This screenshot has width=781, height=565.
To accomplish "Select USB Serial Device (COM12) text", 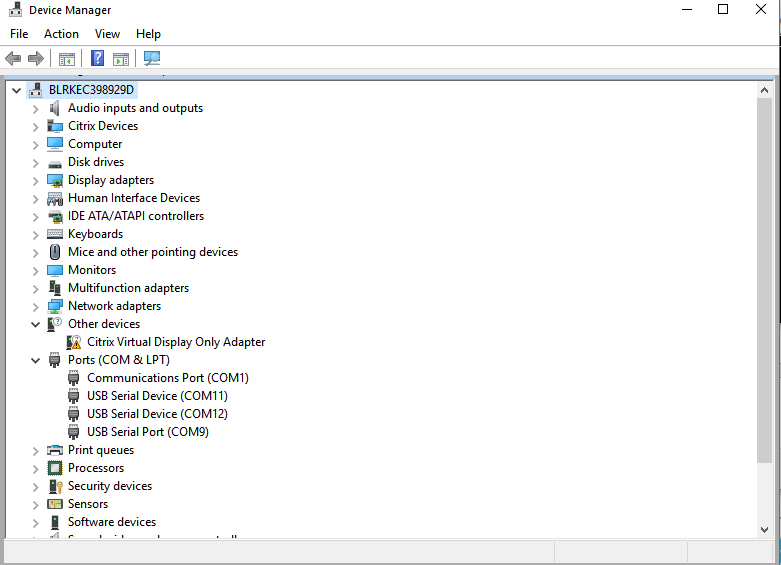I will 157,414.
